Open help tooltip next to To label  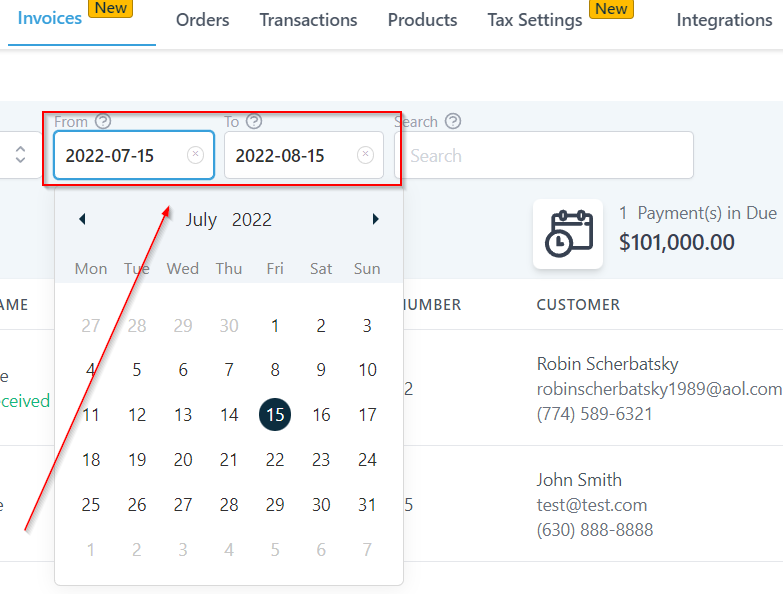[254, 121]
